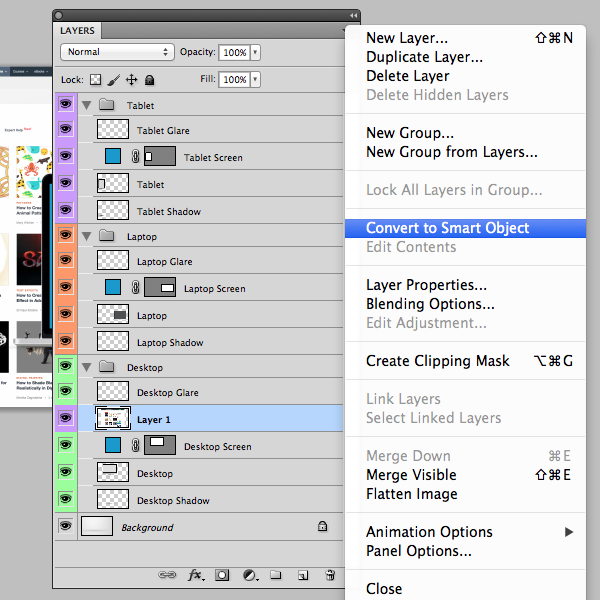Click the Desktop group folder icon
Screen dimensions: 600x600
(x=107, y=367)
